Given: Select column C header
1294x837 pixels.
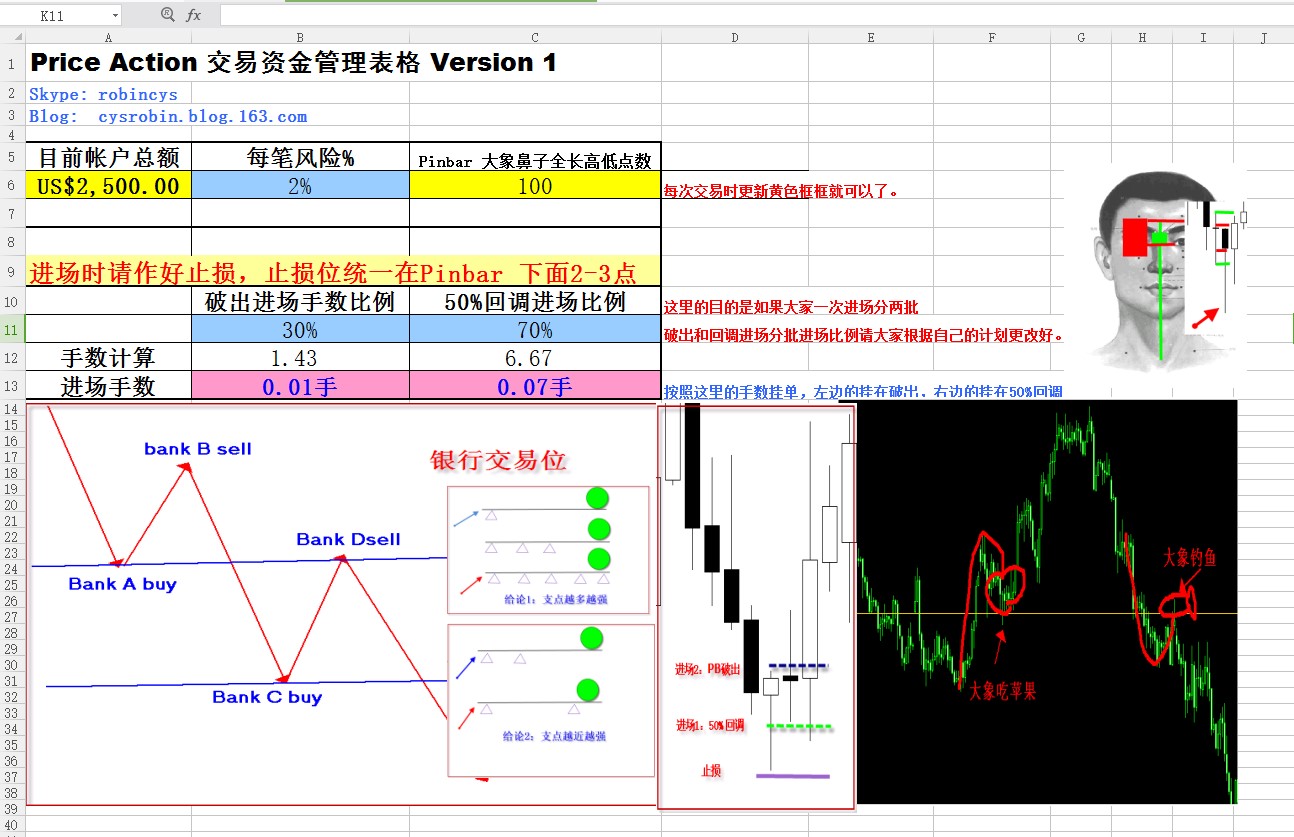Looking at the screenshot, I should pyautogui.click(x=535, y=38).
